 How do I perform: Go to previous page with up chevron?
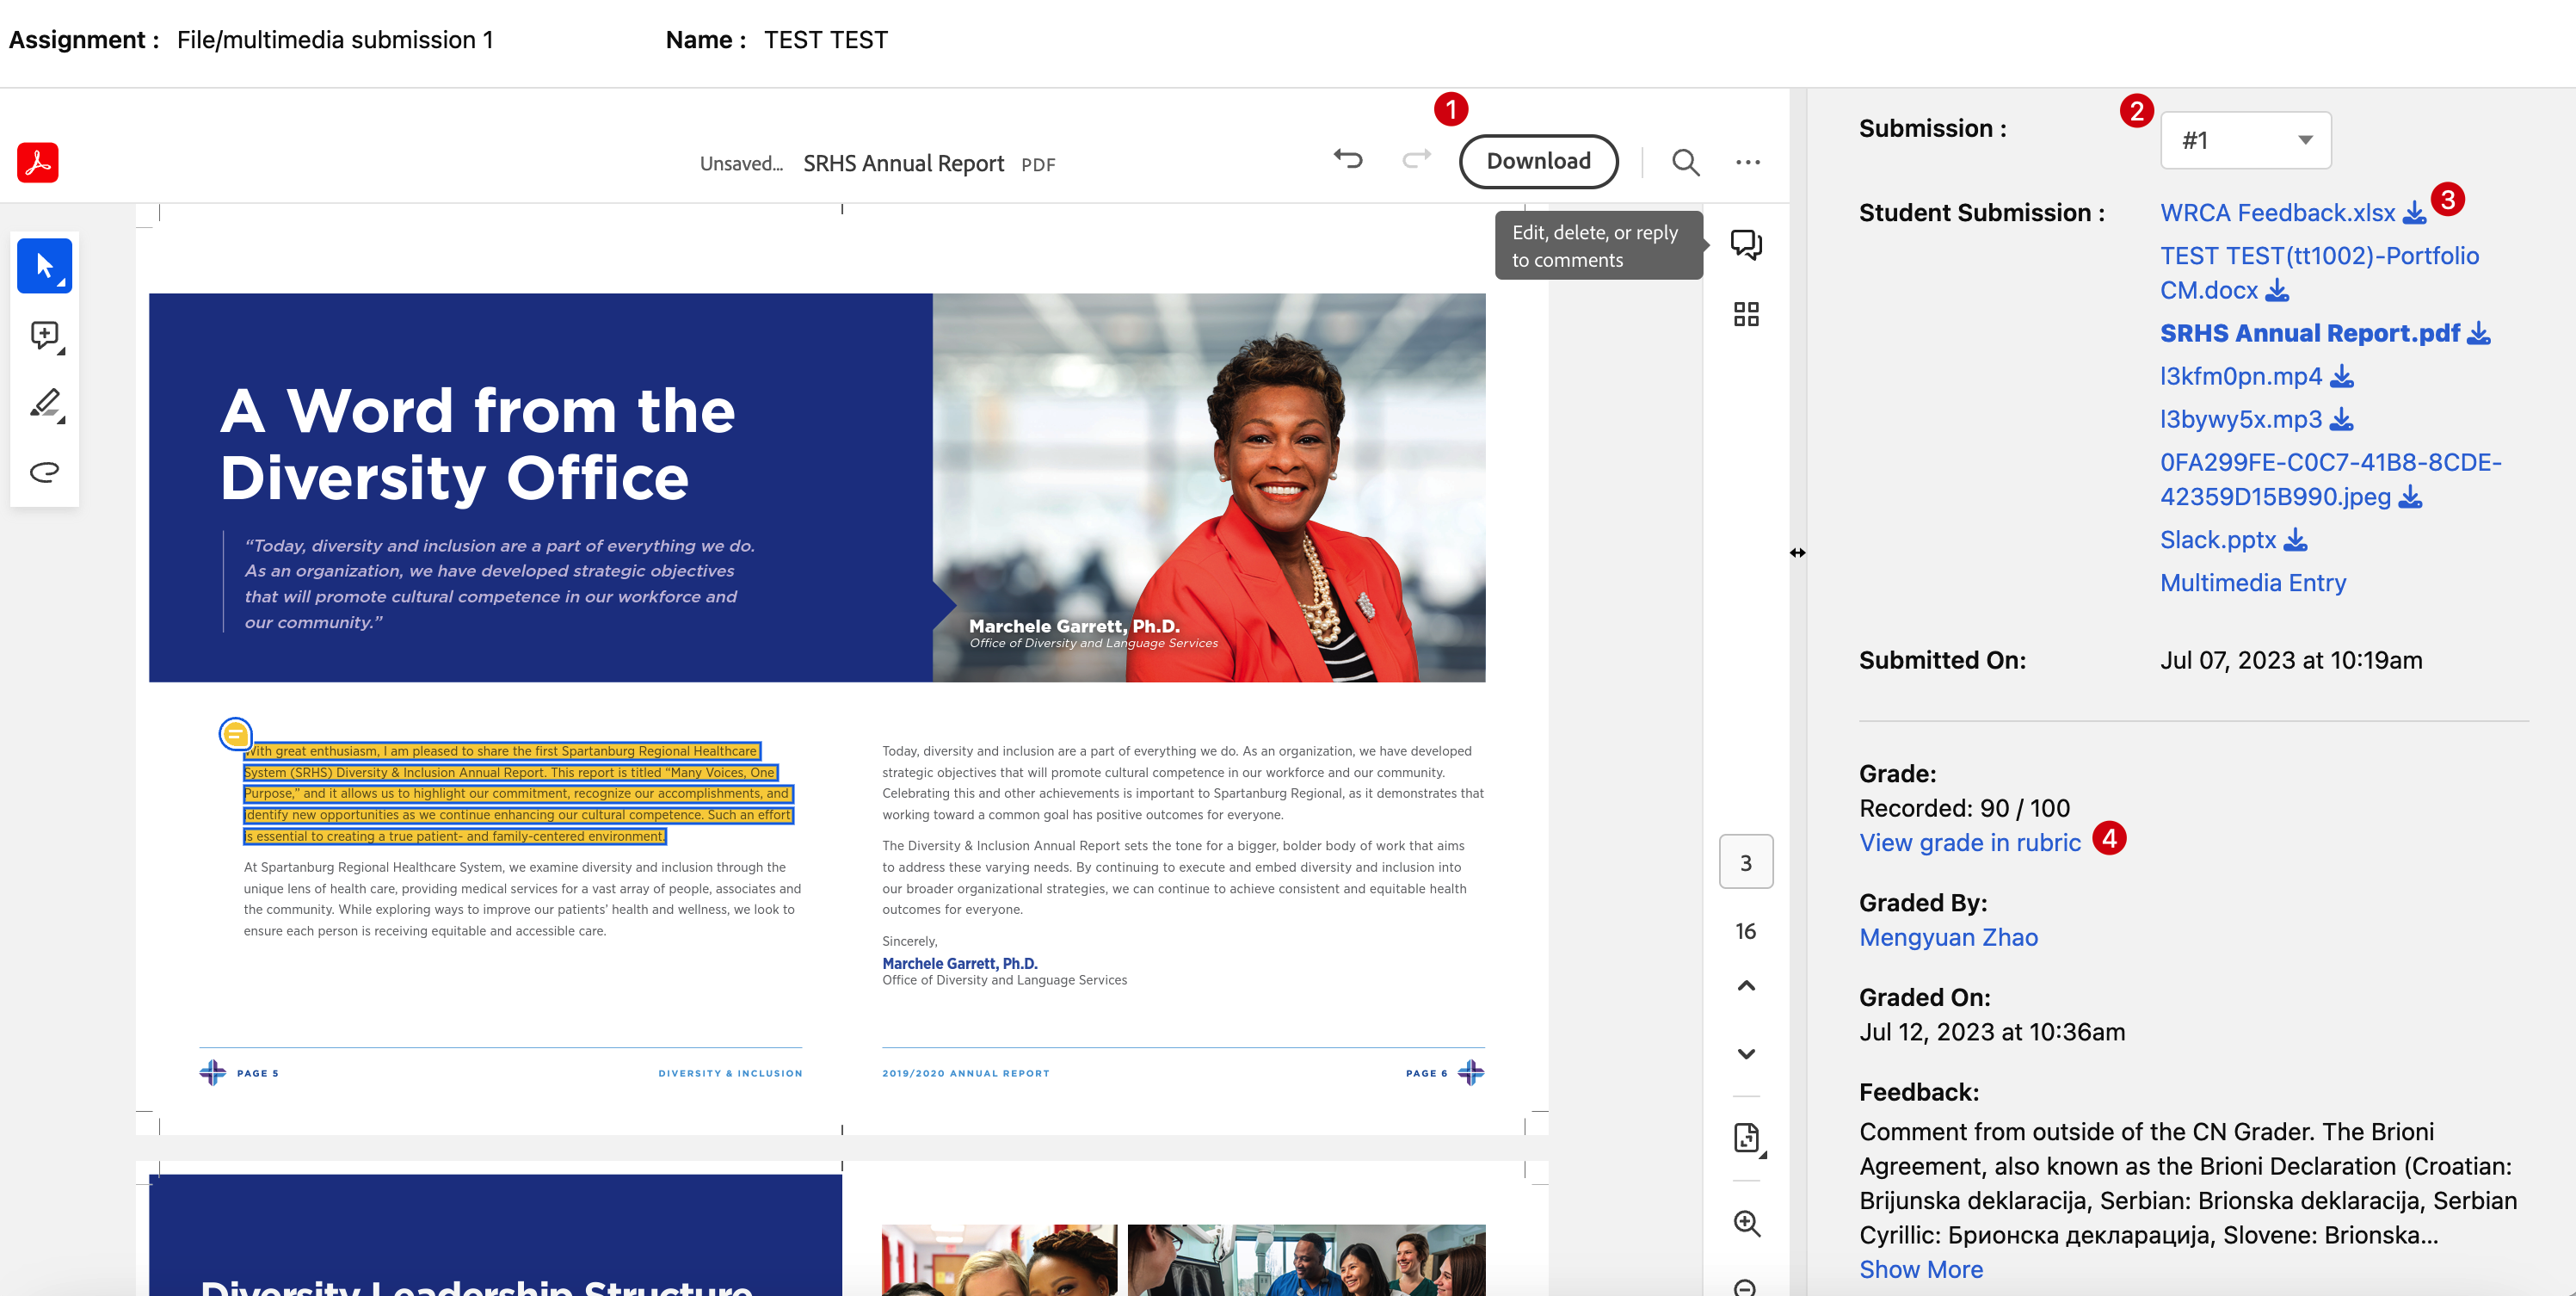click(x=1746, y=986)
